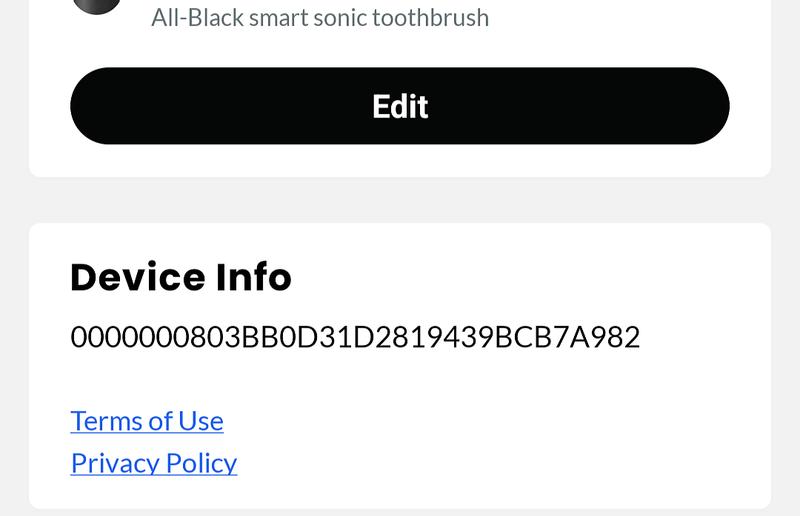Click the Device Info heading

click(x=181, y=277)
